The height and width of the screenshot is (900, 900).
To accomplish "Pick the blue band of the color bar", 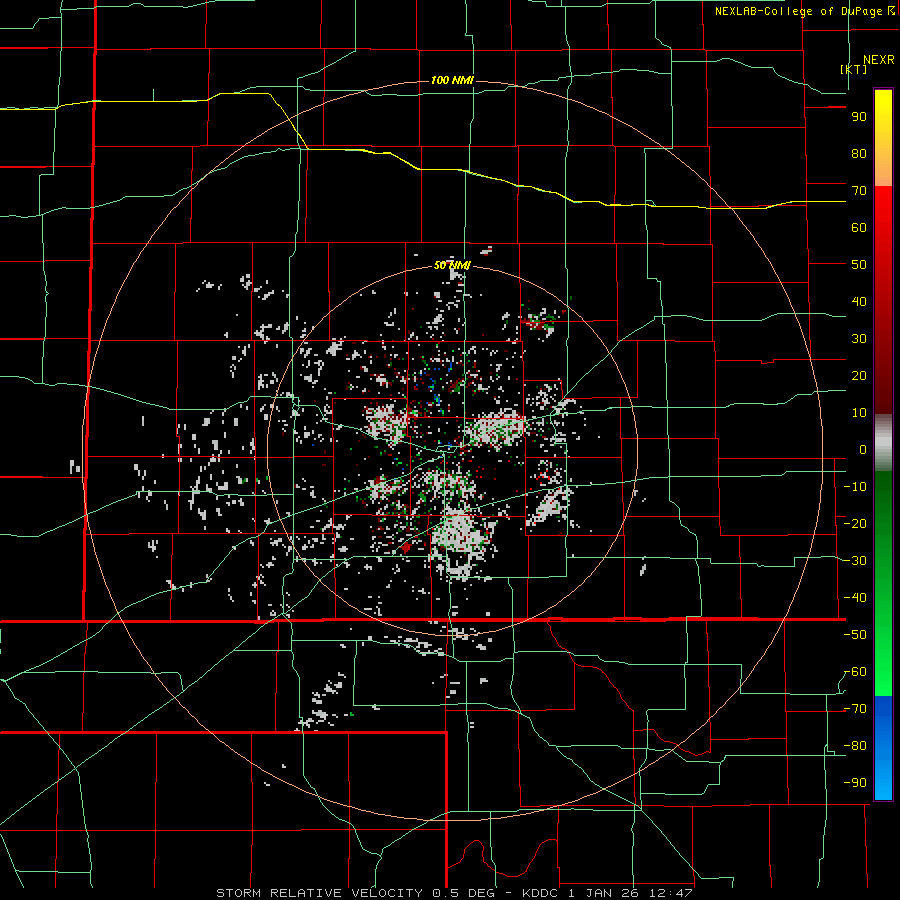I will point(883,748).
